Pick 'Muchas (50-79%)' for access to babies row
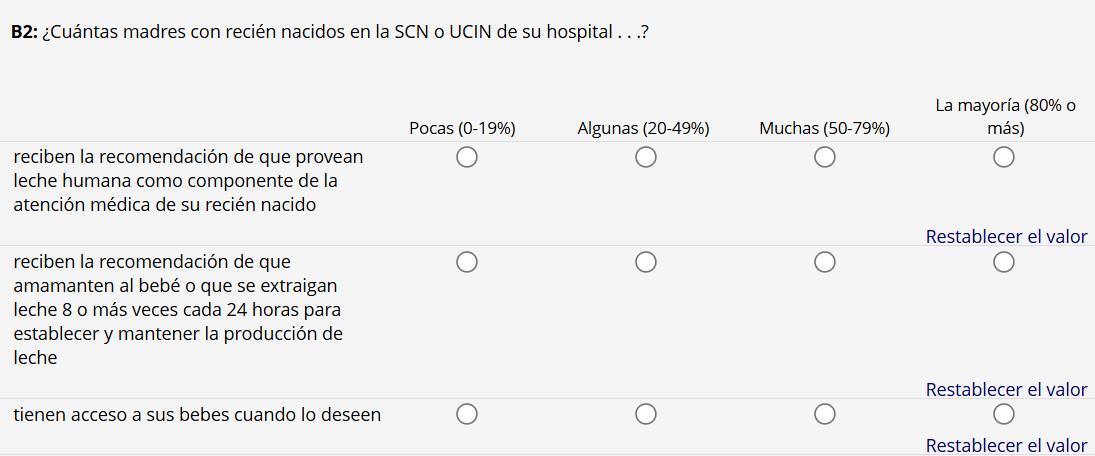Viewport: 1095px width, 456px height. pyautogui.click(x=824, y=414)
